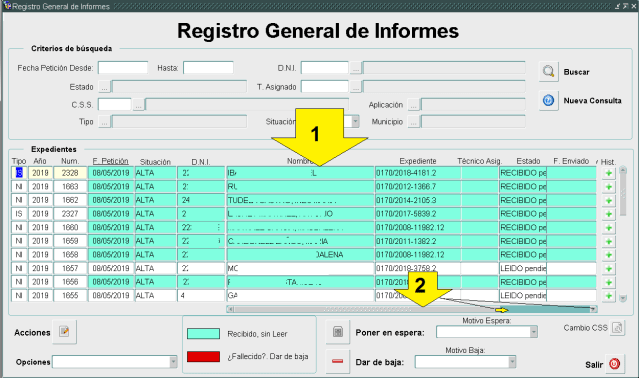The width and height of the screenshot is (639, 378).
Task: Click the table horizontal scrollbar left arrow
Action: 231,310
